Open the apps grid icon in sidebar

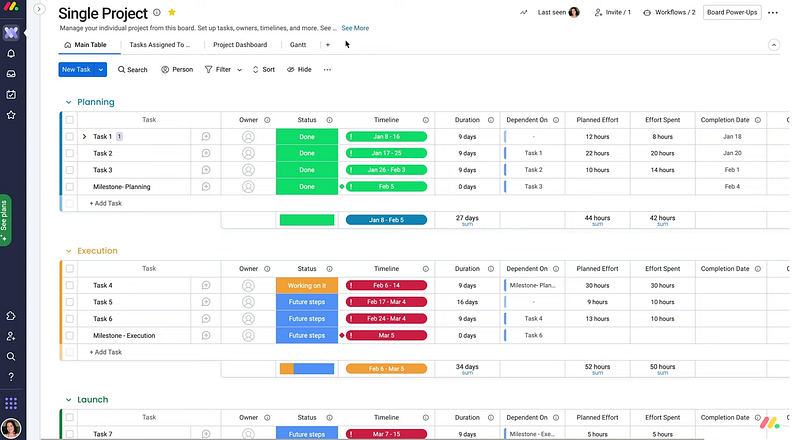[x=11, y=403]
